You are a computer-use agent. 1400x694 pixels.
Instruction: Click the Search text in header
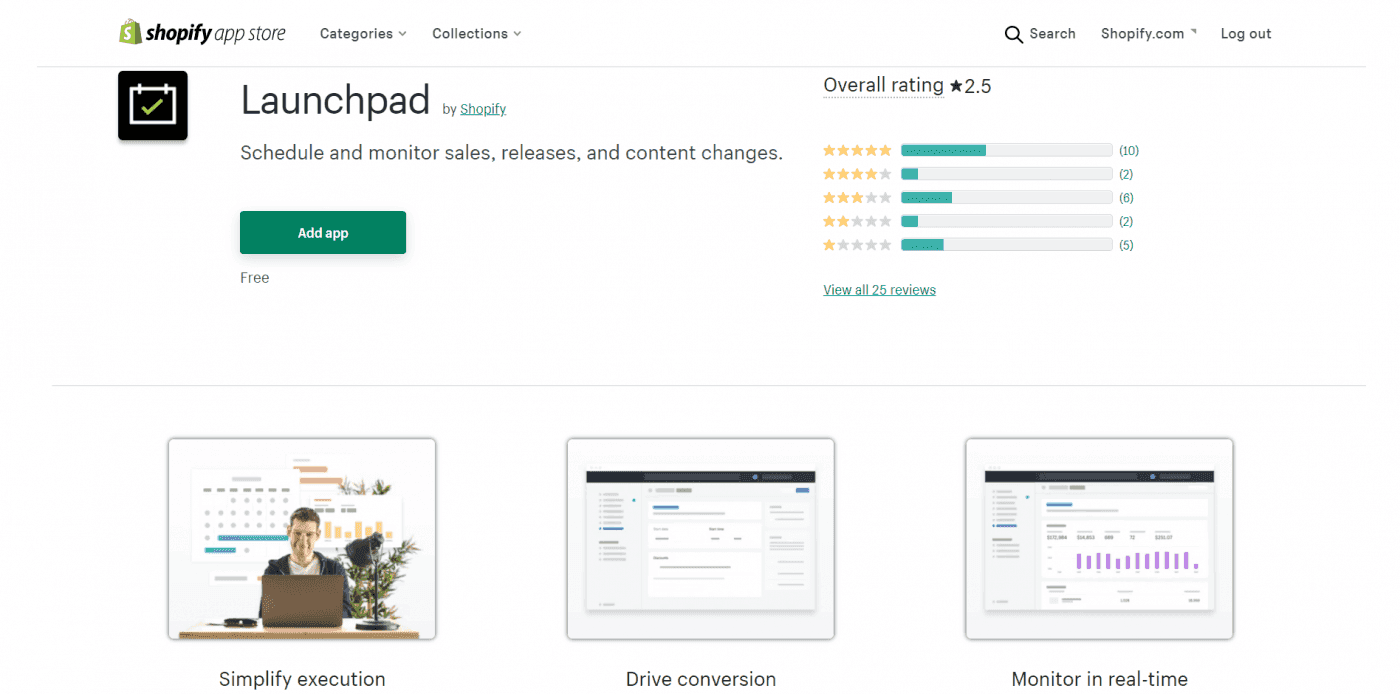(1053, 34)
